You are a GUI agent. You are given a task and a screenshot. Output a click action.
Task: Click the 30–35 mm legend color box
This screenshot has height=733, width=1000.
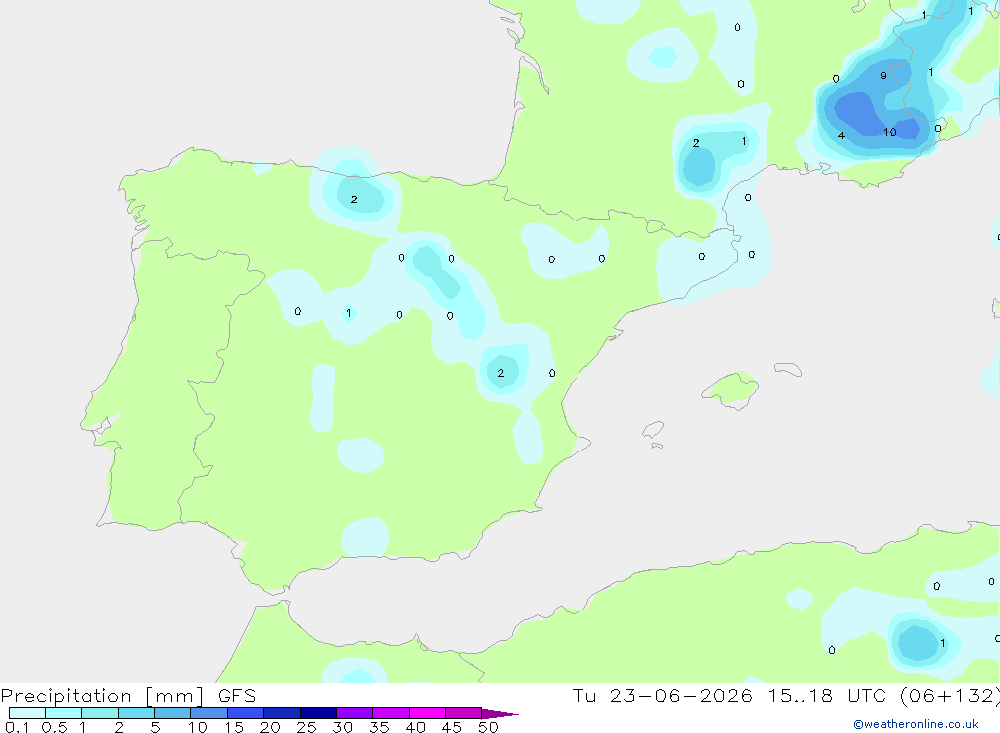point(355,713)
